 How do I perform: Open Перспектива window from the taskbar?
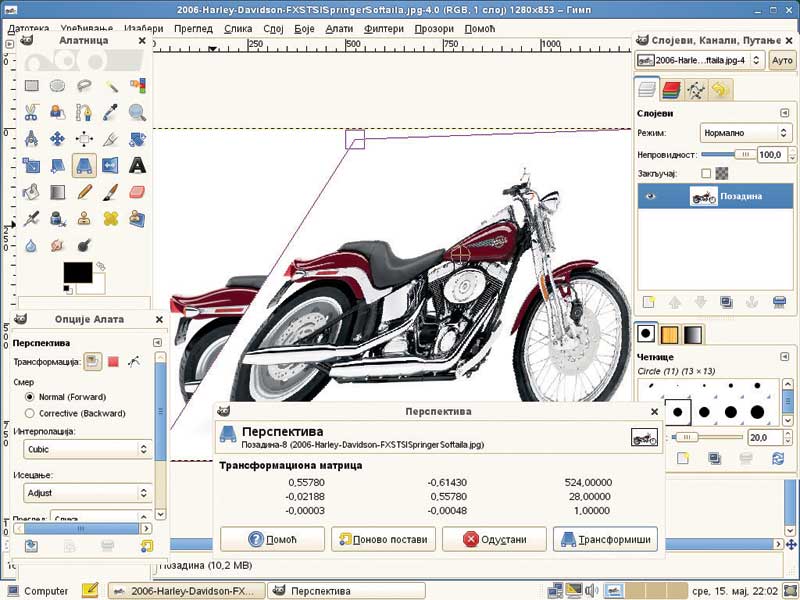pyautogui.click(x=346, y=591)
